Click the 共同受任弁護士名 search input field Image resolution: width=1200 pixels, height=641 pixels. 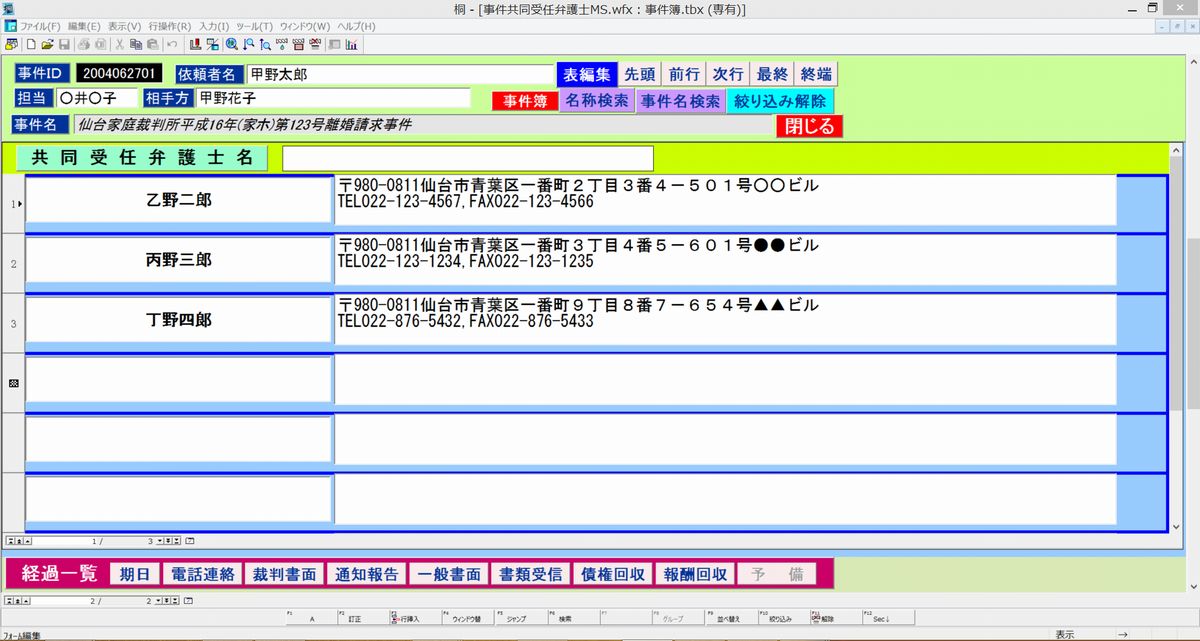coord(467,158)
